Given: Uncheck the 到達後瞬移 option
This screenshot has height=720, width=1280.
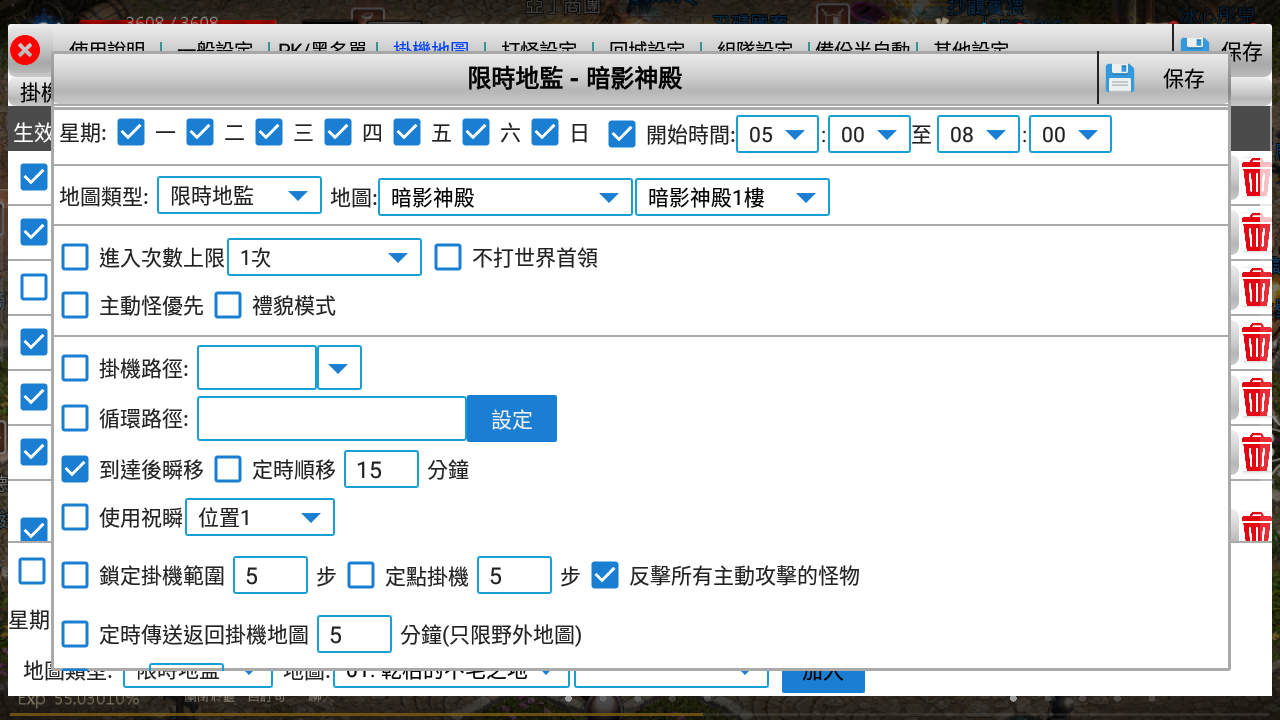Looking at the screenshot, I should (75, 468).
